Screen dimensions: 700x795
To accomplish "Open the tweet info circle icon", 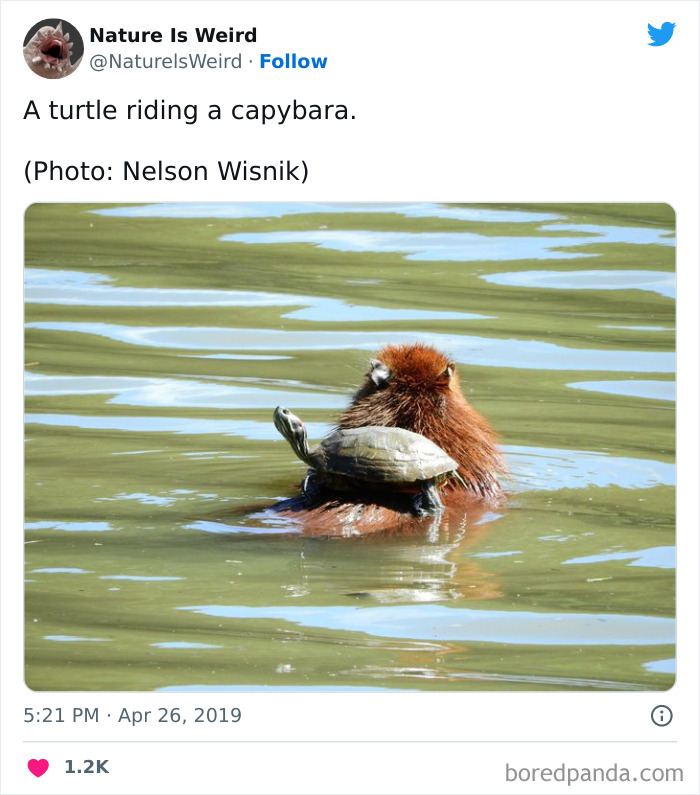I will pyautogui.click(x=661, y=715).
